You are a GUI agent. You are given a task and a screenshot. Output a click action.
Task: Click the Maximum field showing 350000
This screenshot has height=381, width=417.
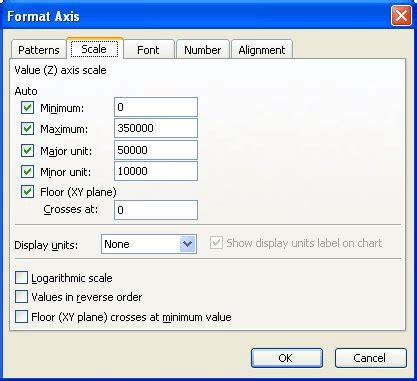pyautogui.click(x=156, y=128)
